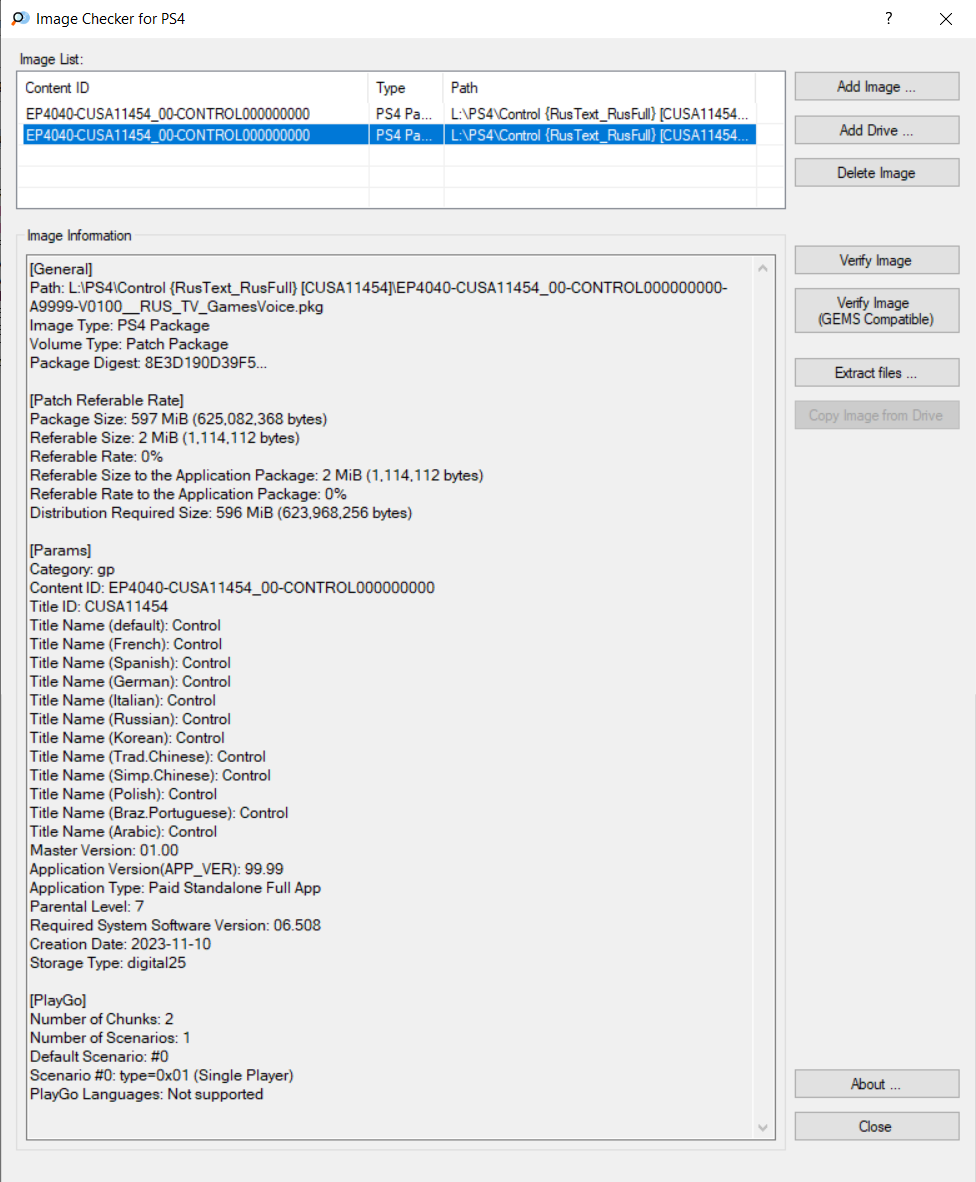The height and width of the screenshot is (1182, 976).
Task: Click the Creation Date: 2023-11-10 line
Action: pyautogui.click(x=121, y=944)
